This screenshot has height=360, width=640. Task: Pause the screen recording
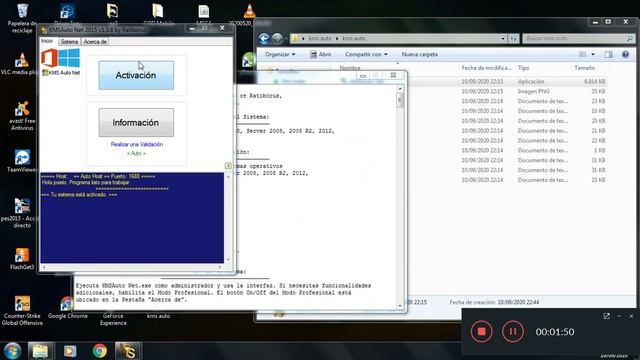[x=513, y=331]
